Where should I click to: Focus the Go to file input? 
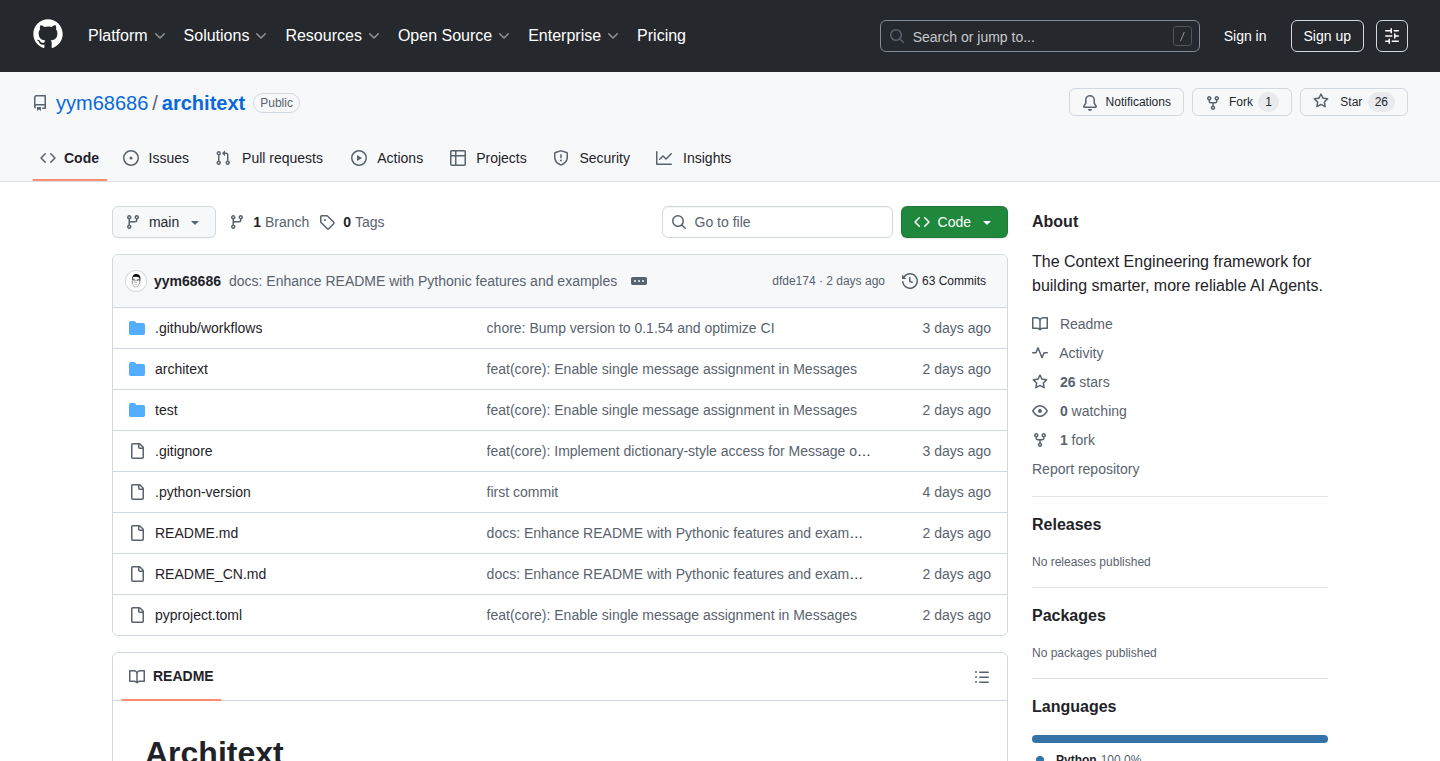pos(777,222)
